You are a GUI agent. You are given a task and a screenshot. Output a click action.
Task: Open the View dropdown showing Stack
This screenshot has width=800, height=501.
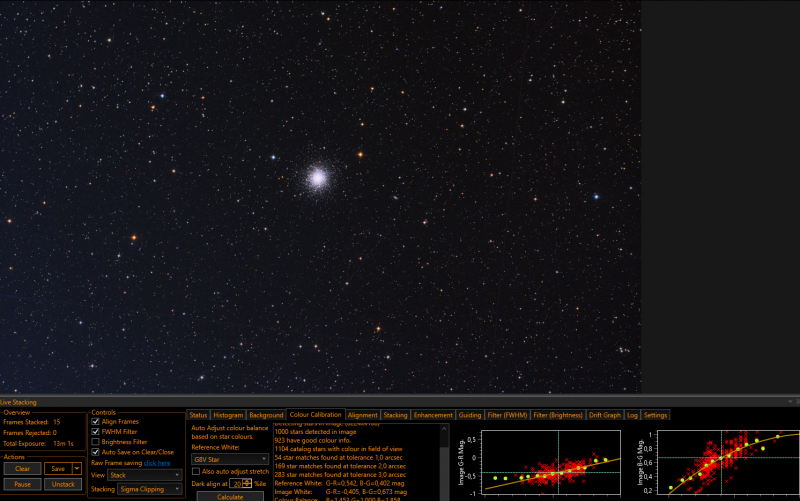pos(144,475)
